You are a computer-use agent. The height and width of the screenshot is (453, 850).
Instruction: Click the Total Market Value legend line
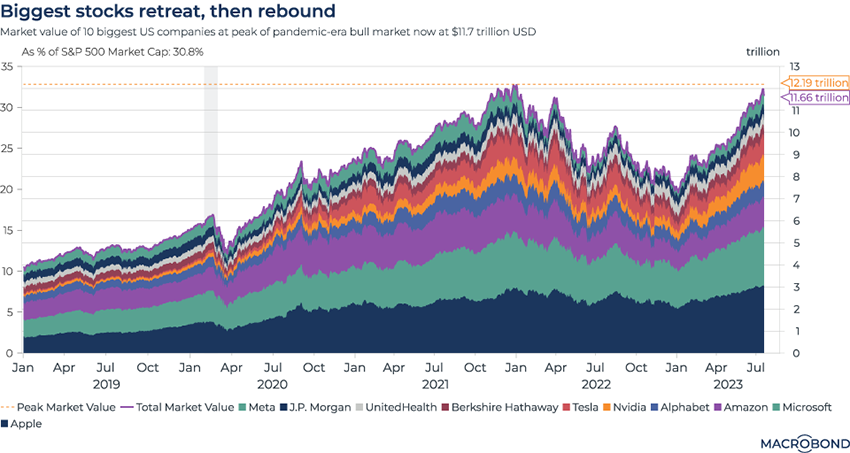tap(157, 407)
